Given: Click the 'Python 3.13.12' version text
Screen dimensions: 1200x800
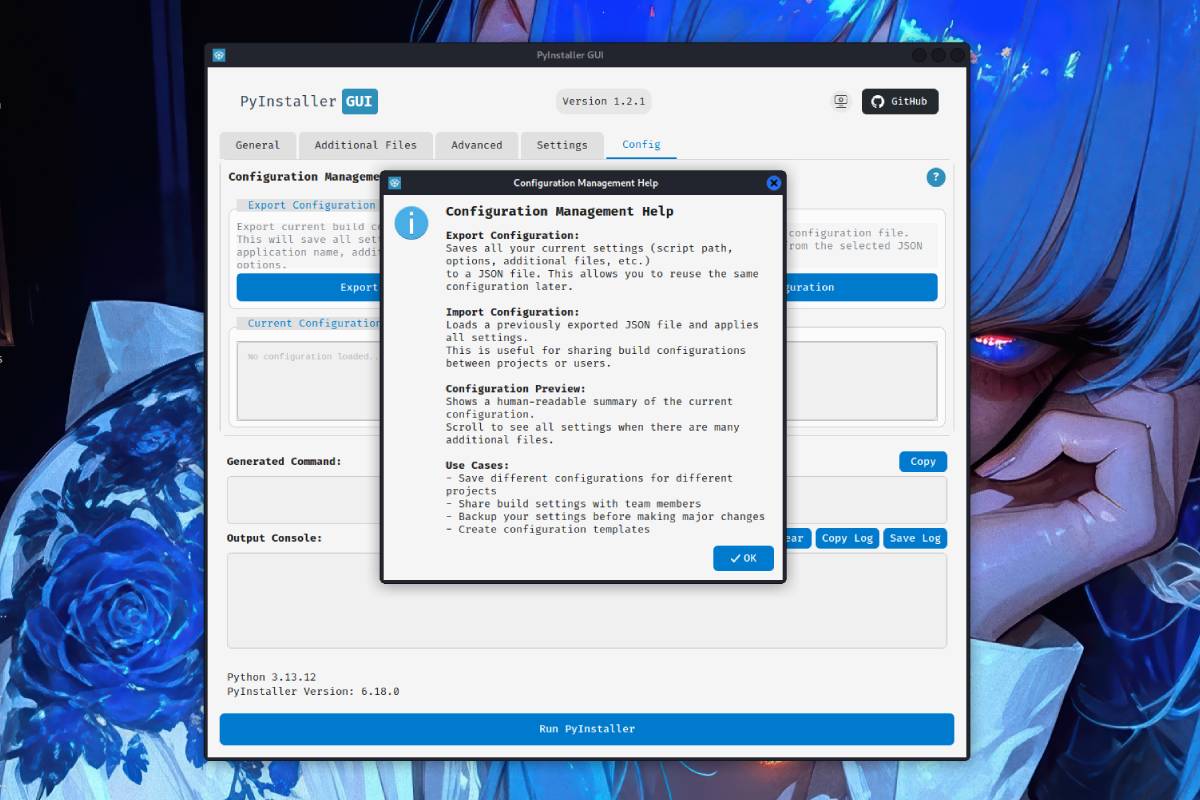Looking at the screenshot, I should pyautogui.click(x=272, y=677).
